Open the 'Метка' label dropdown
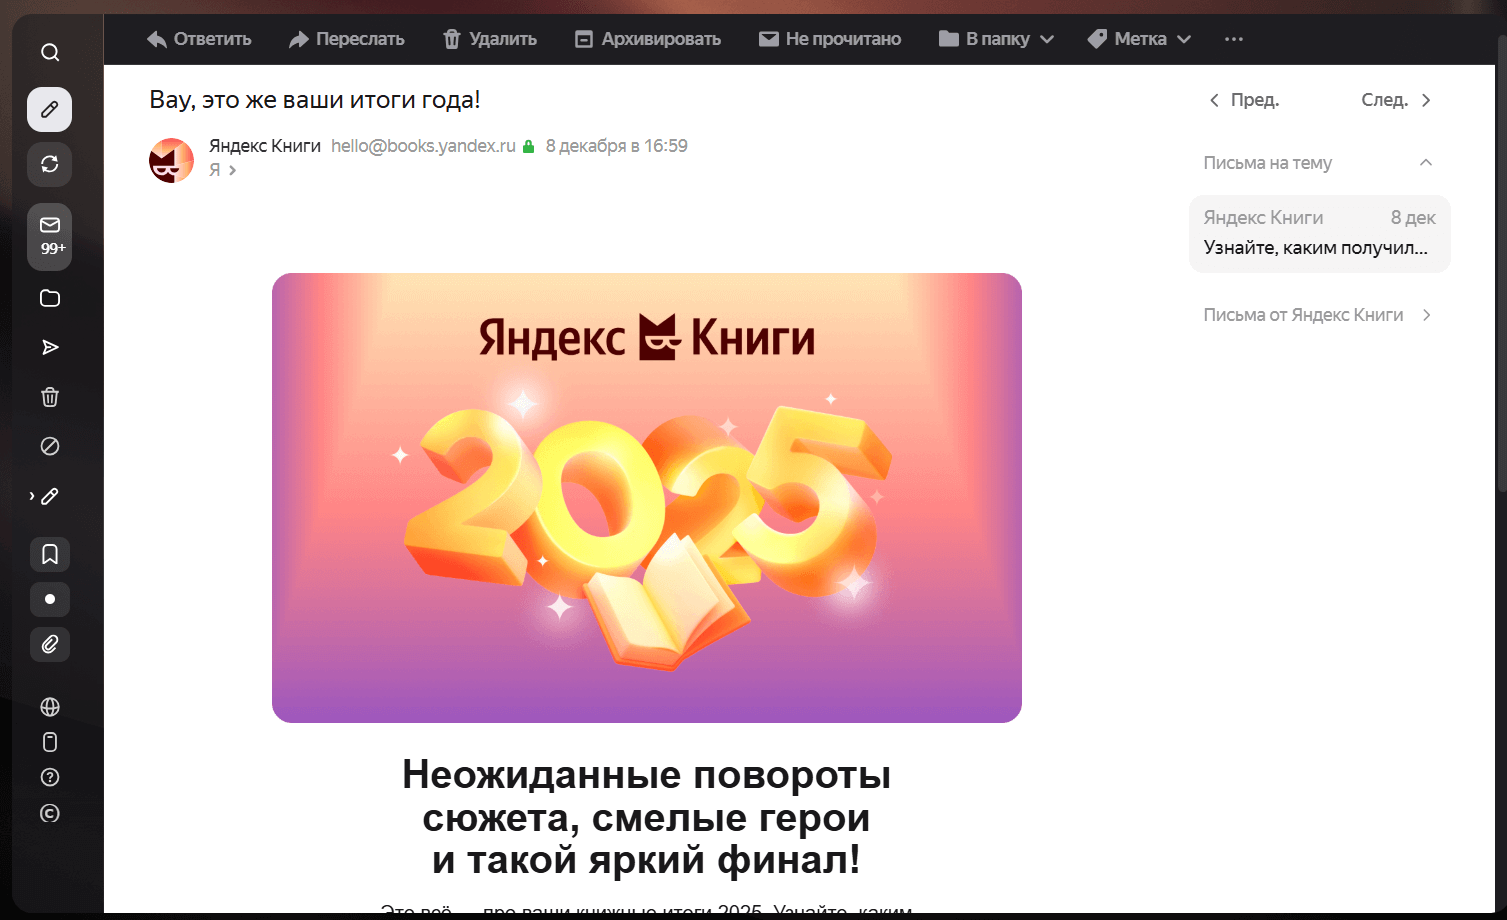Screen dimensions: 1507x920 click(x=1138, y=39)
